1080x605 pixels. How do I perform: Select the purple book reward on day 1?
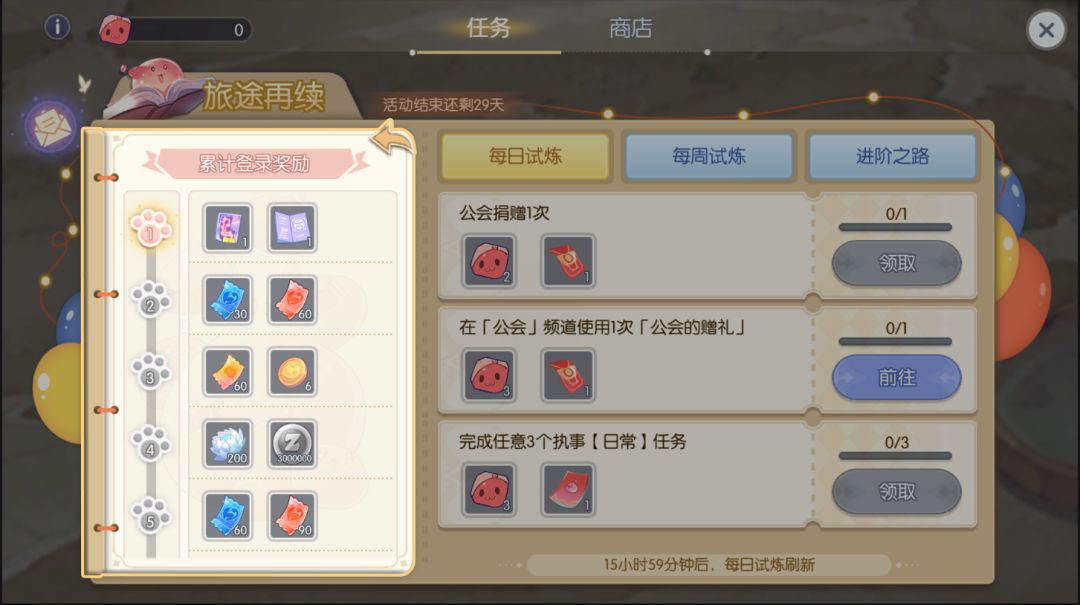coord(292,228)
